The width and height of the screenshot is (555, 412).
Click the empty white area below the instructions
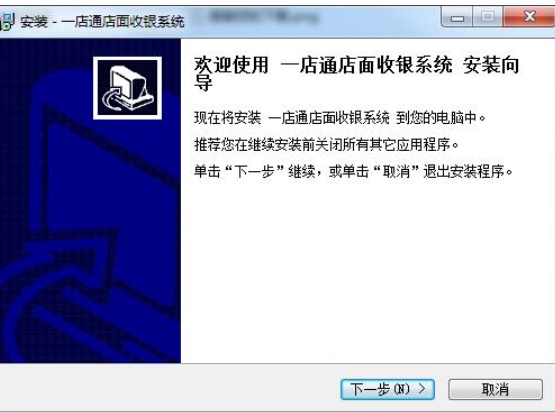(368, 271)
